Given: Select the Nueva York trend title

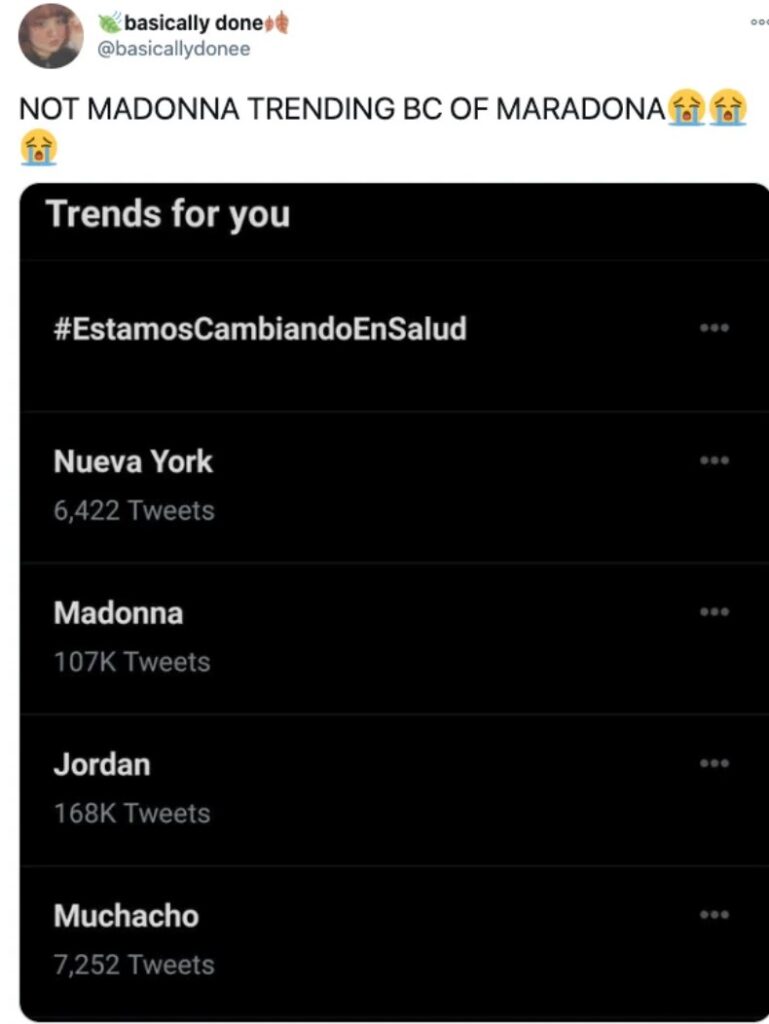Looking at the screenshot, I should pos(133,461).
